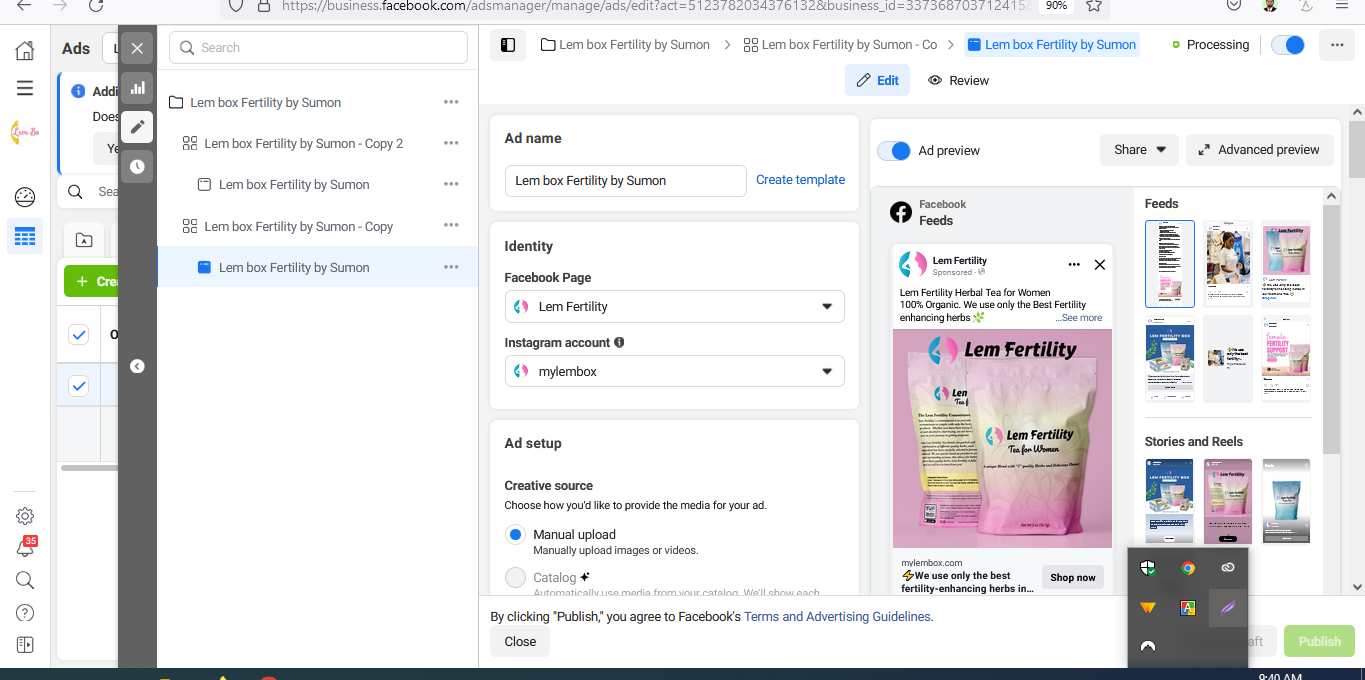Go to Business home icon in sidebar
The width and height of the screenshot is (1365, 680).
(25, 51)
